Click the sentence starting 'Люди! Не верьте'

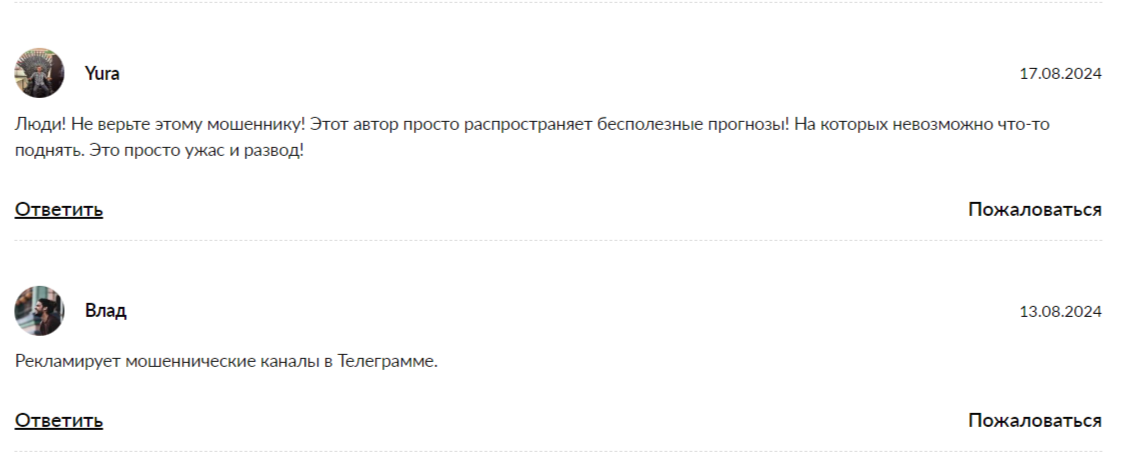[x=160, y=125]
